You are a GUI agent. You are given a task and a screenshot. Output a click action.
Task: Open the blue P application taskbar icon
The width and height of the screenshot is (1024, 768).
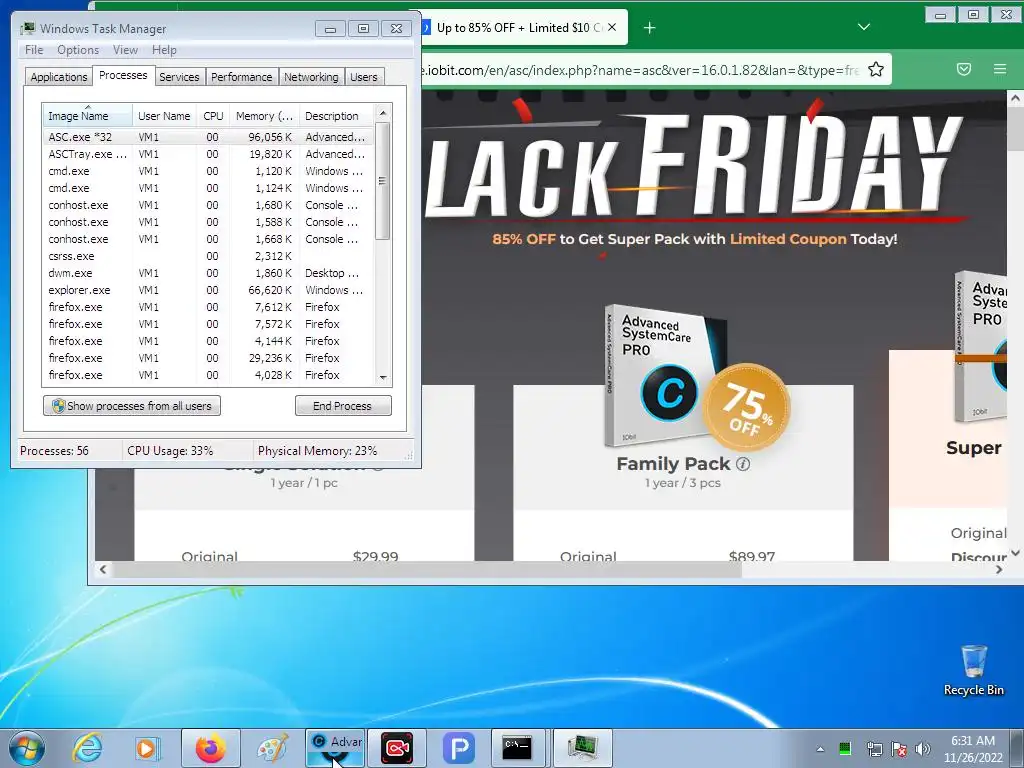(458, 748)
